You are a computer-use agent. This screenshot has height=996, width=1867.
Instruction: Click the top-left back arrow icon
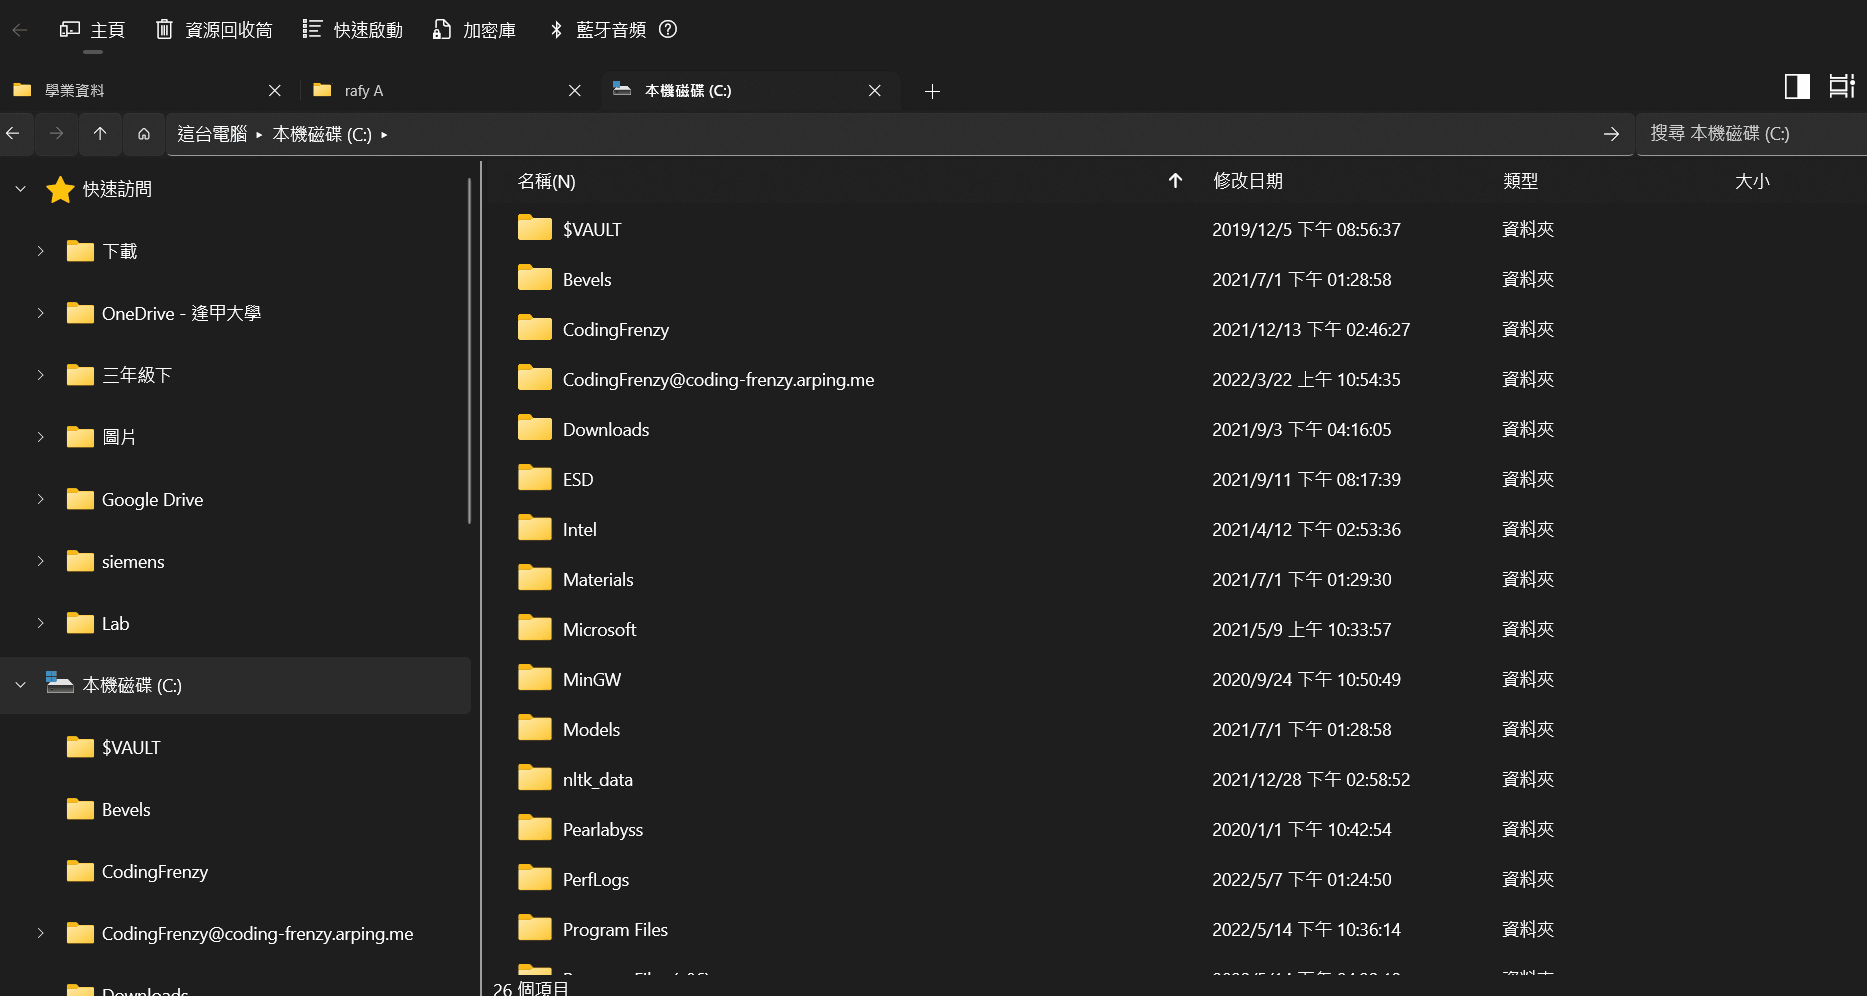pos(19,30)
